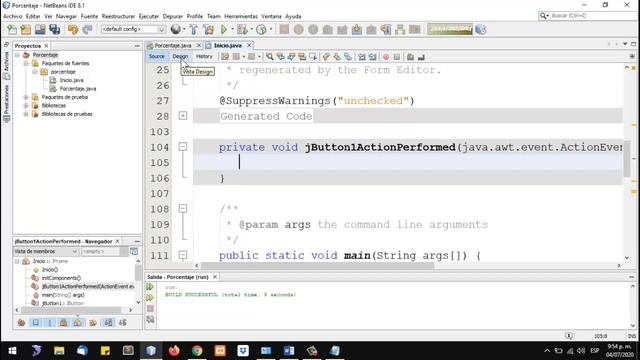Click the New File toolbar icon
This screenshot has width=640, height=360.
[x=12, y=29]
